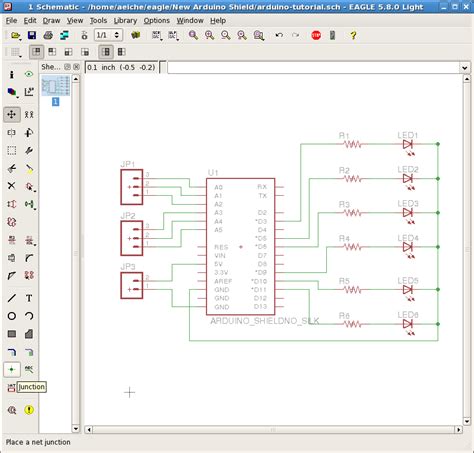Toggle the rightmost parameter toolbar button

(x=122, y=52)
